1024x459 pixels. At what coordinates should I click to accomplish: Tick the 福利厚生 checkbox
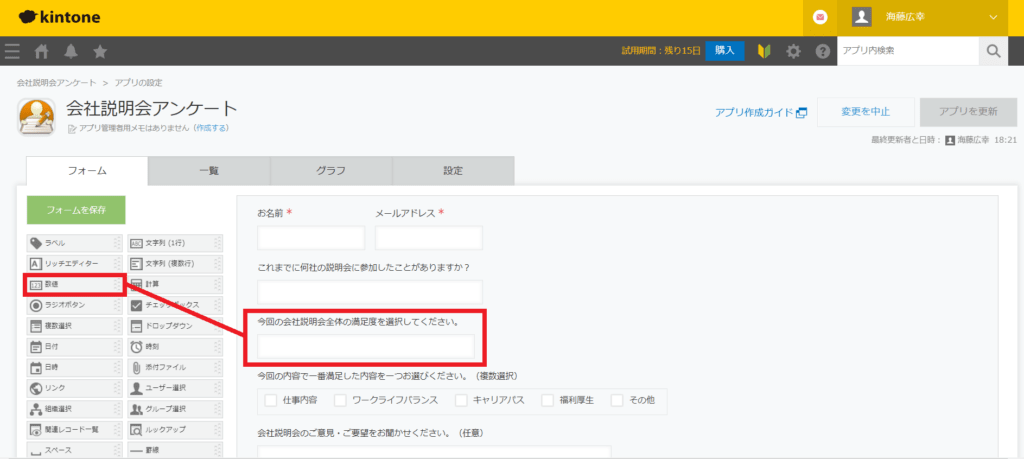tap(547, 400)
